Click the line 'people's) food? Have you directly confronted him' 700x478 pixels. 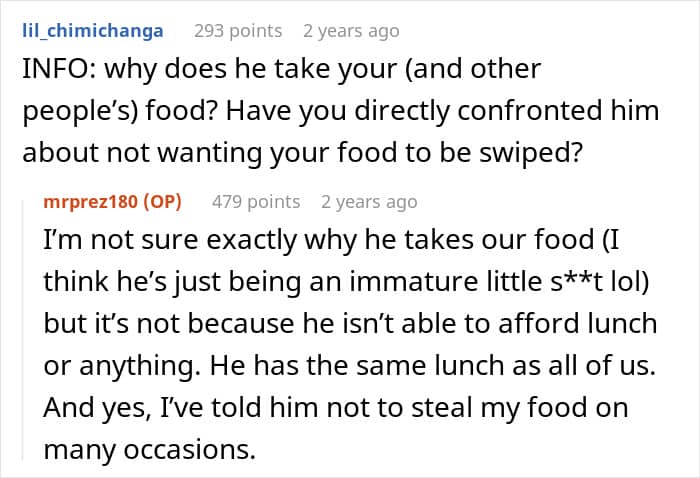[x=340, y=112]
